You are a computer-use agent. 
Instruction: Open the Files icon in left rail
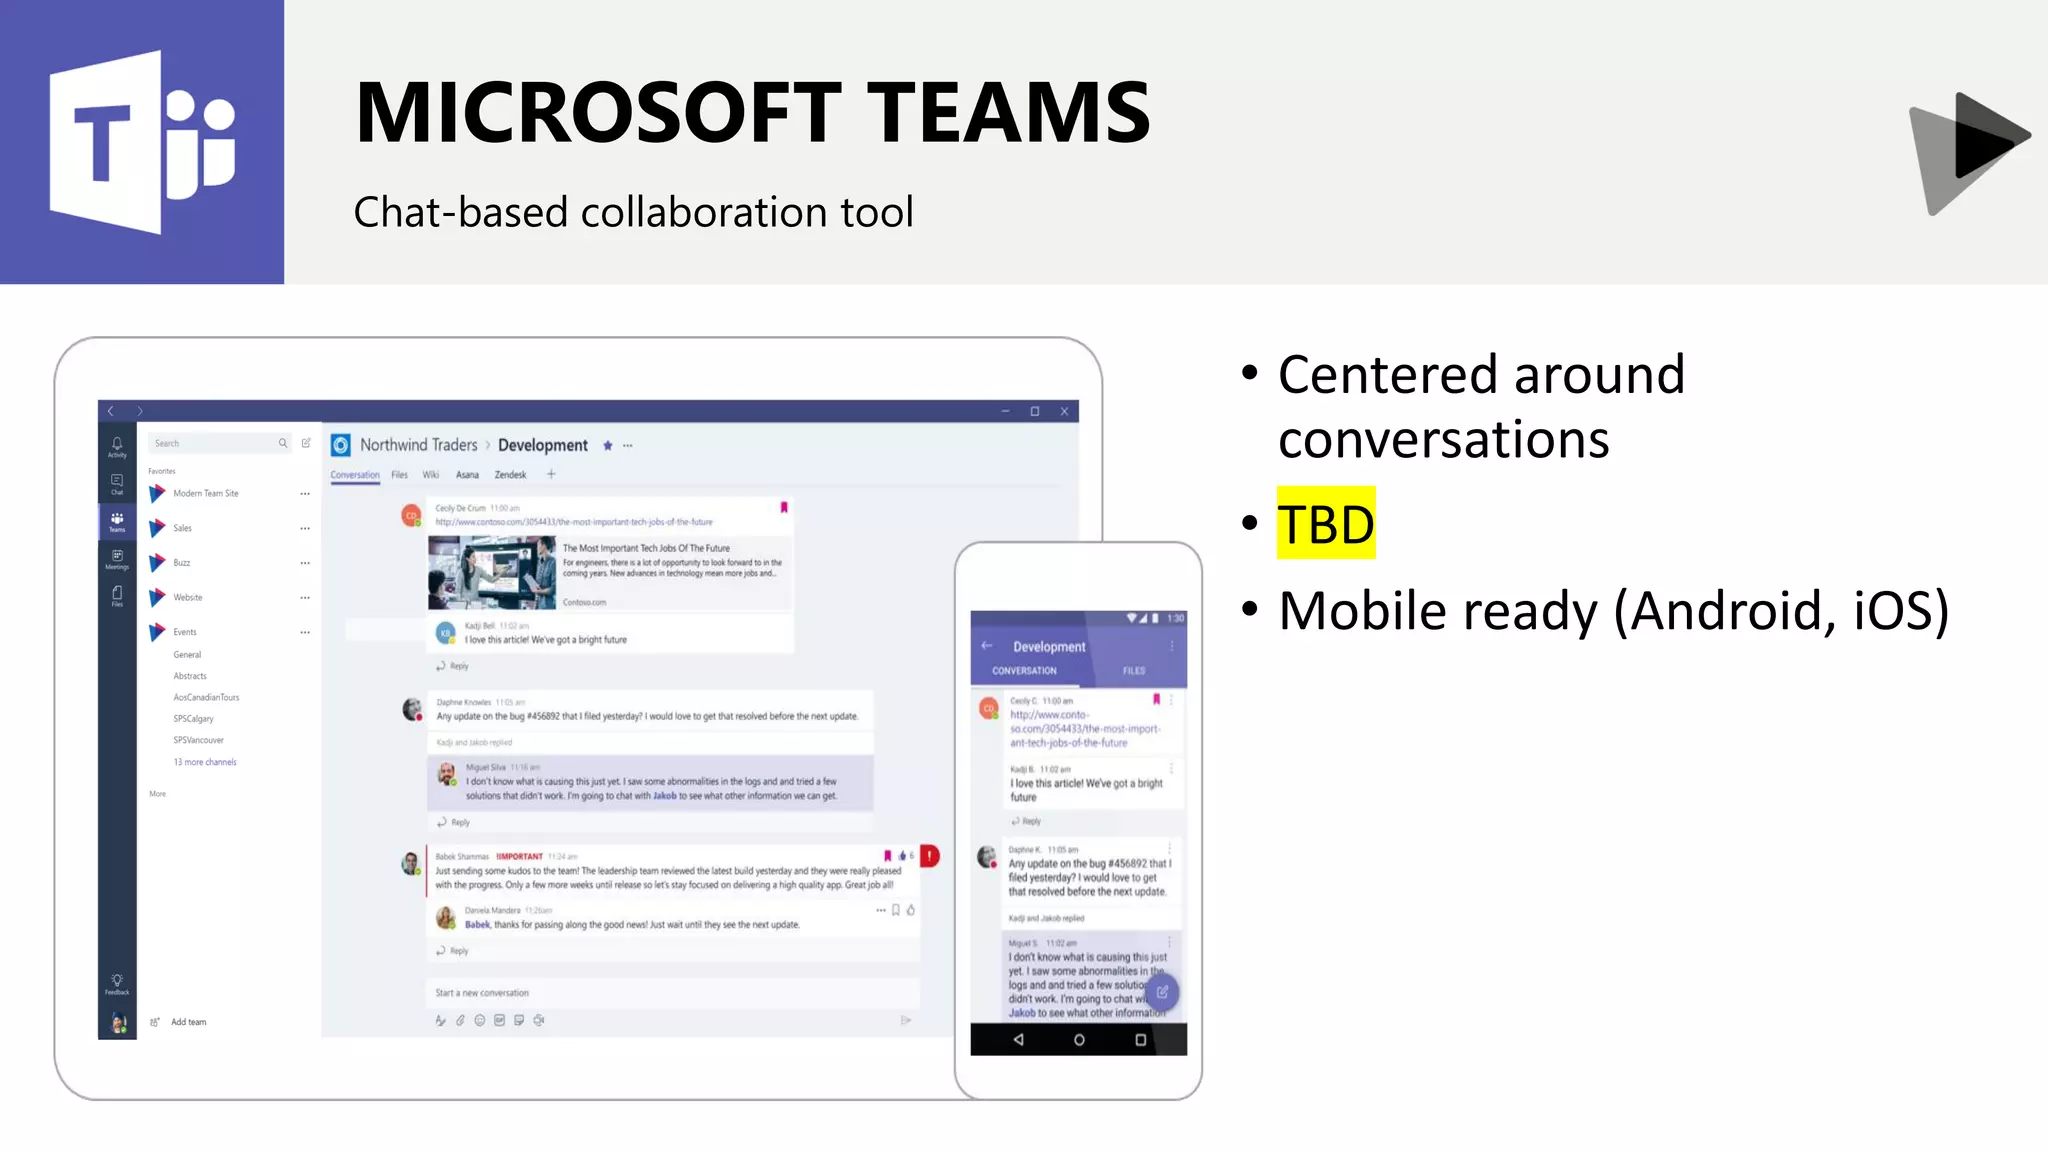tap(117, 596)
